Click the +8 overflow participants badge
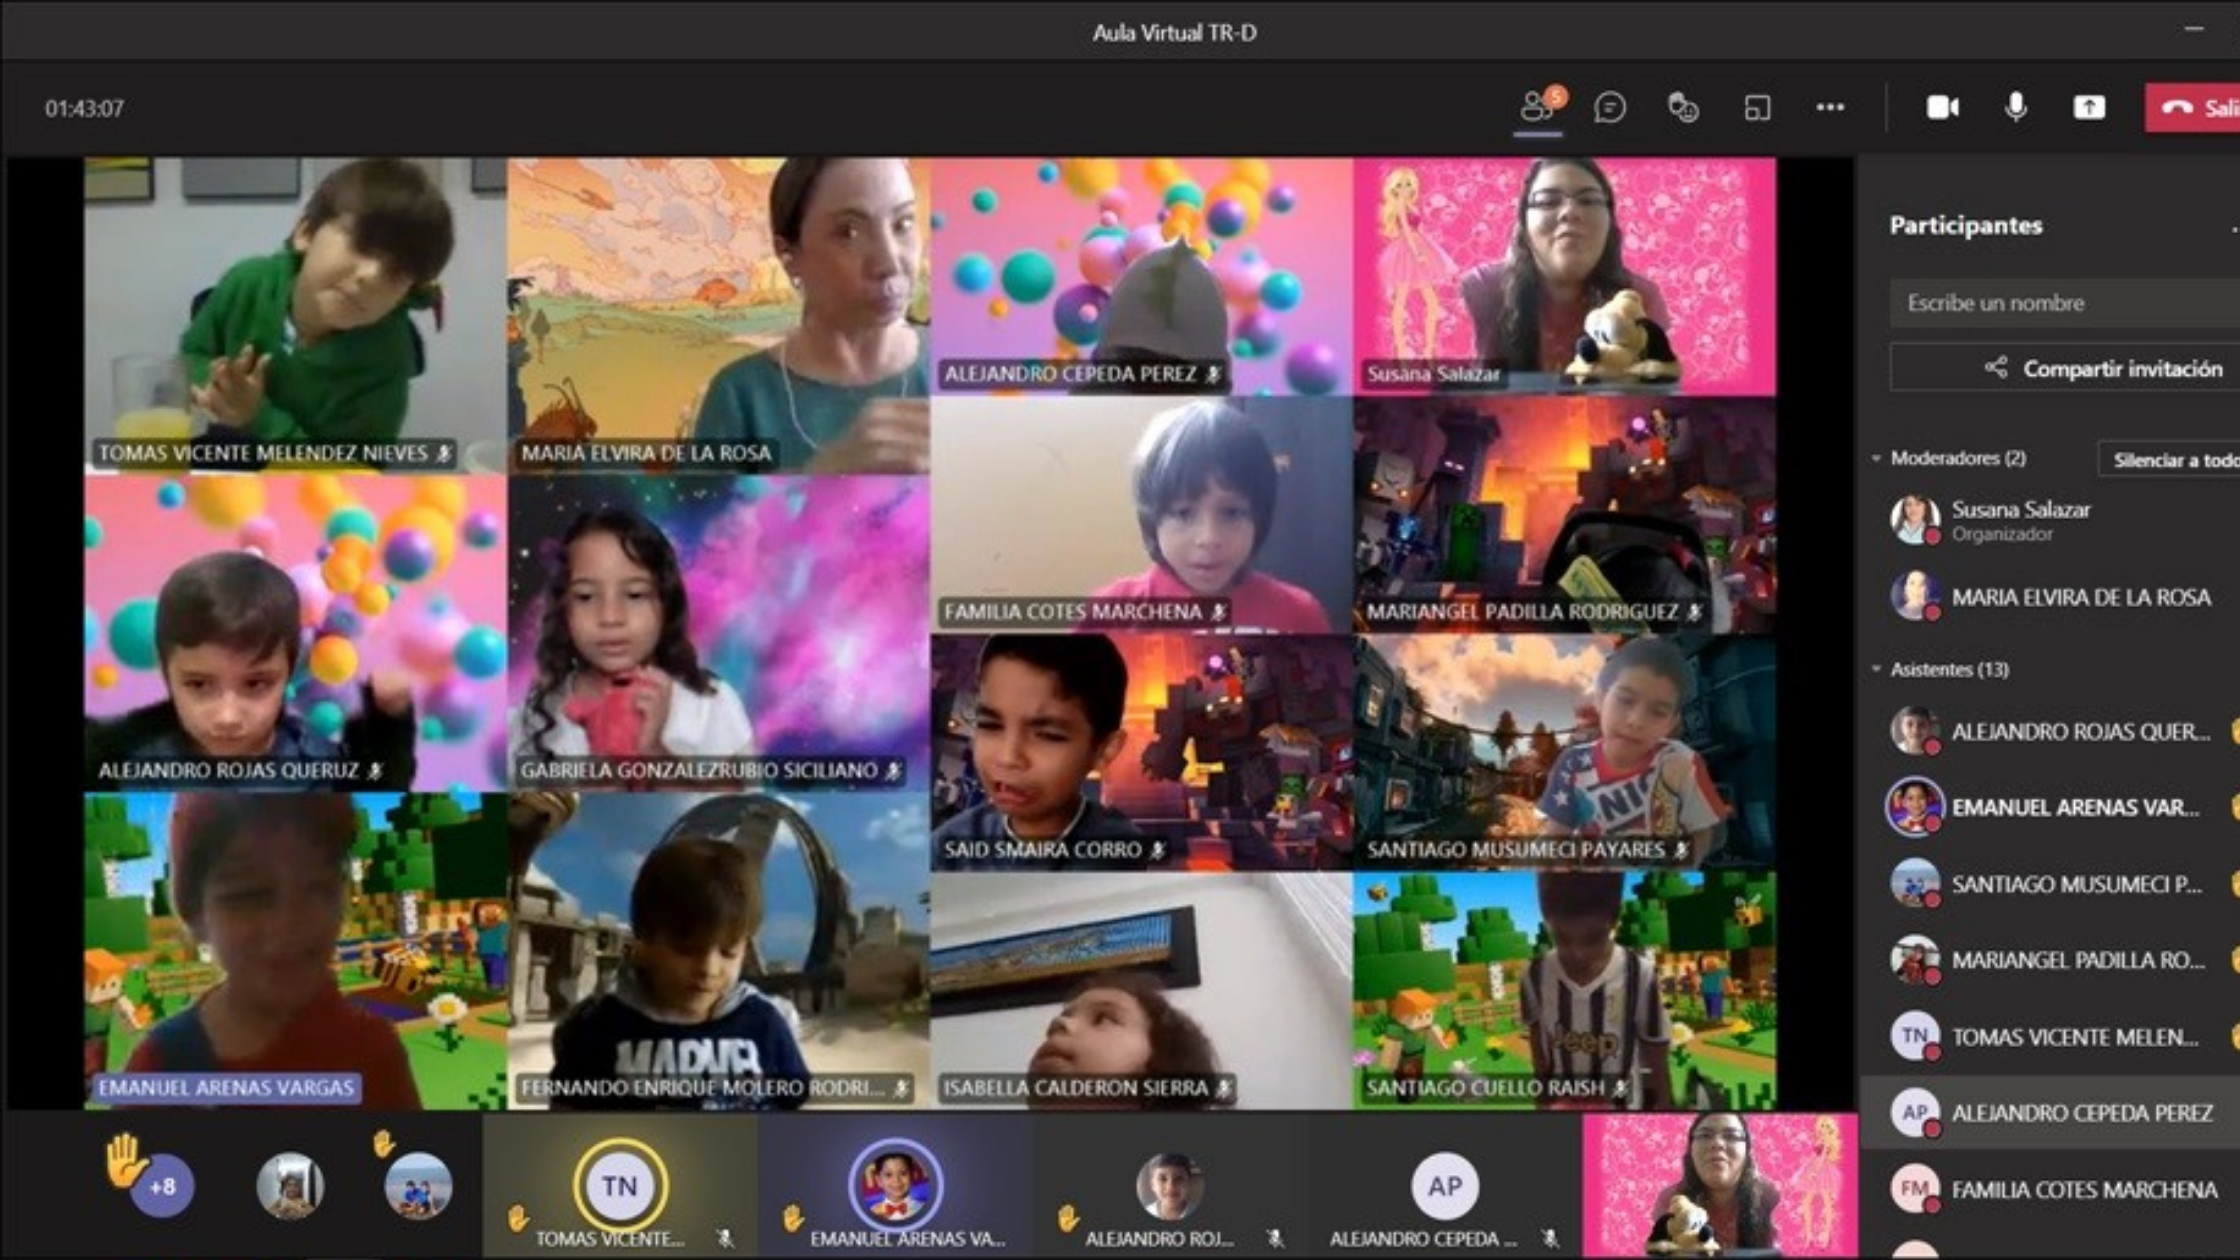 [x=162, y=1186]
